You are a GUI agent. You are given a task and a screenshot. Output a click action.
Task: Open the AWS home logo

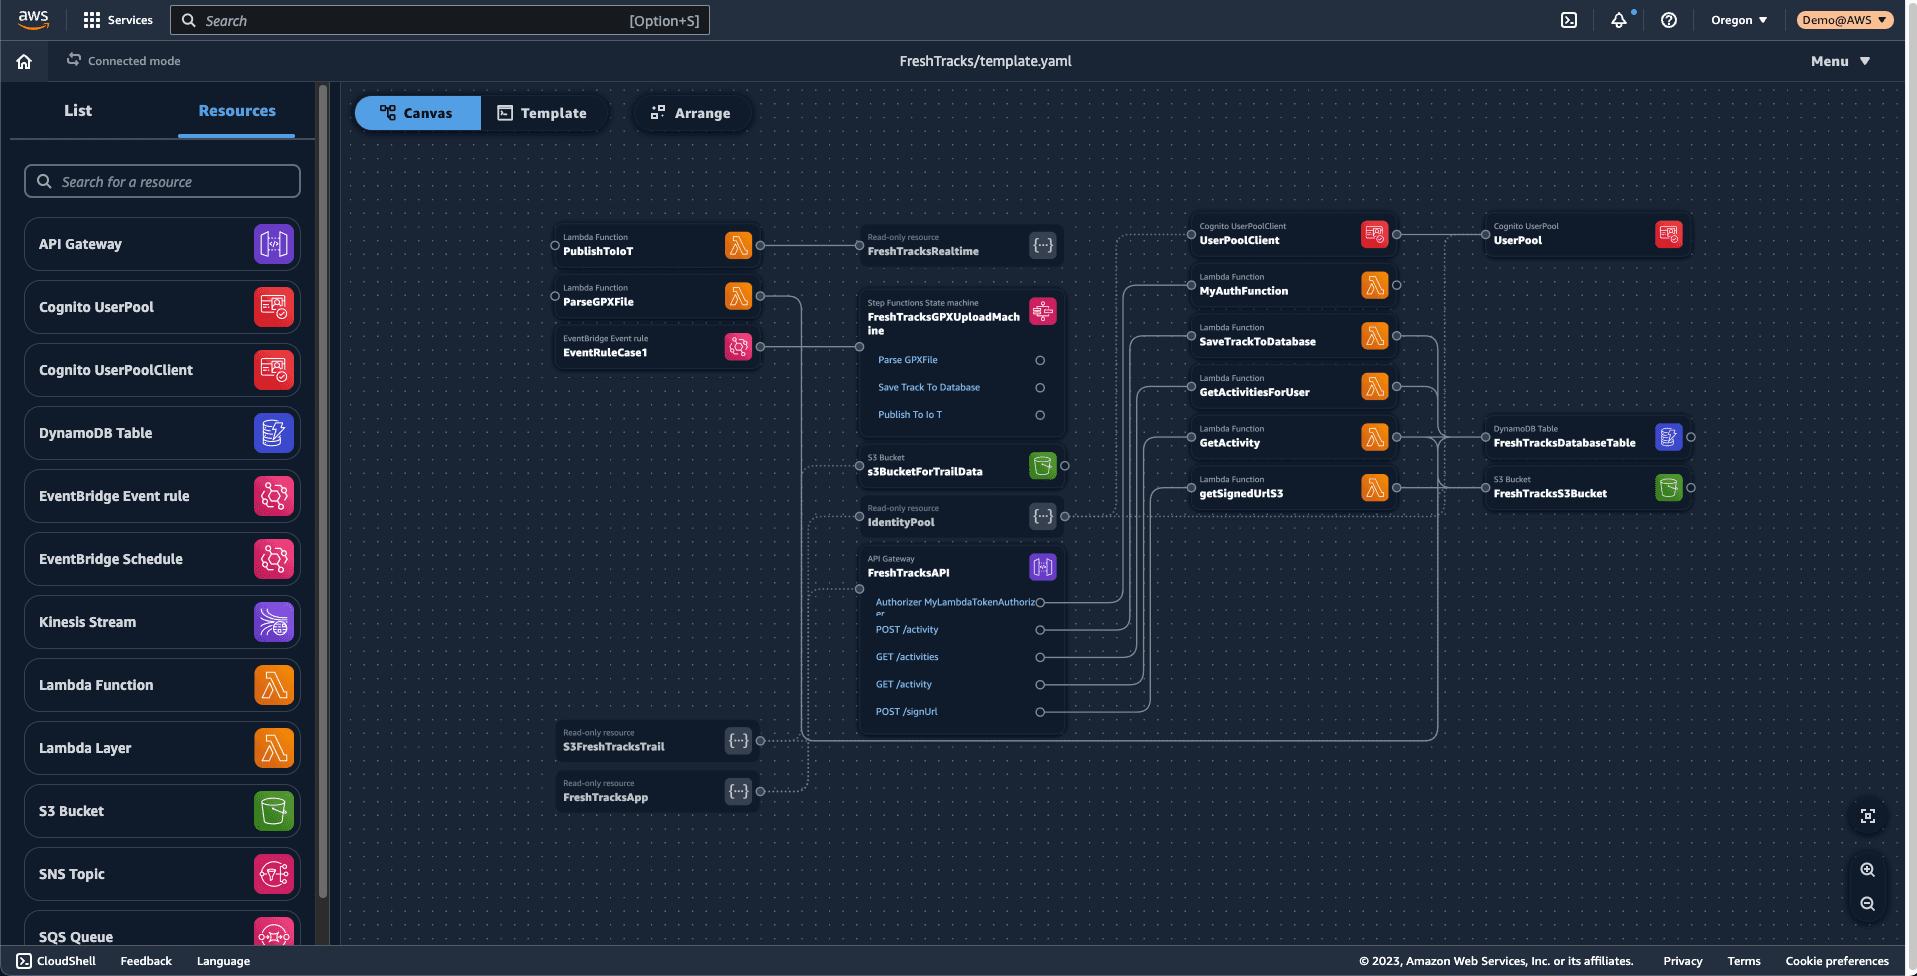pos(33,19)
